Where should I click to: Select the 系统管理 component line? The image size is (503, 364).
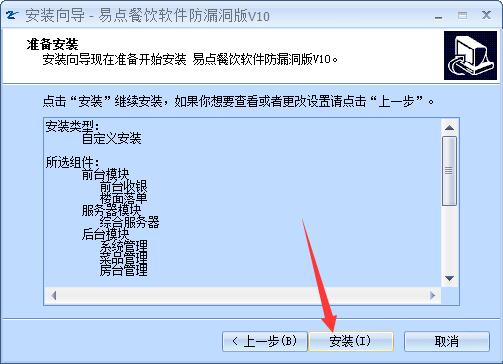pyautogui.click(x=123, y=247)
